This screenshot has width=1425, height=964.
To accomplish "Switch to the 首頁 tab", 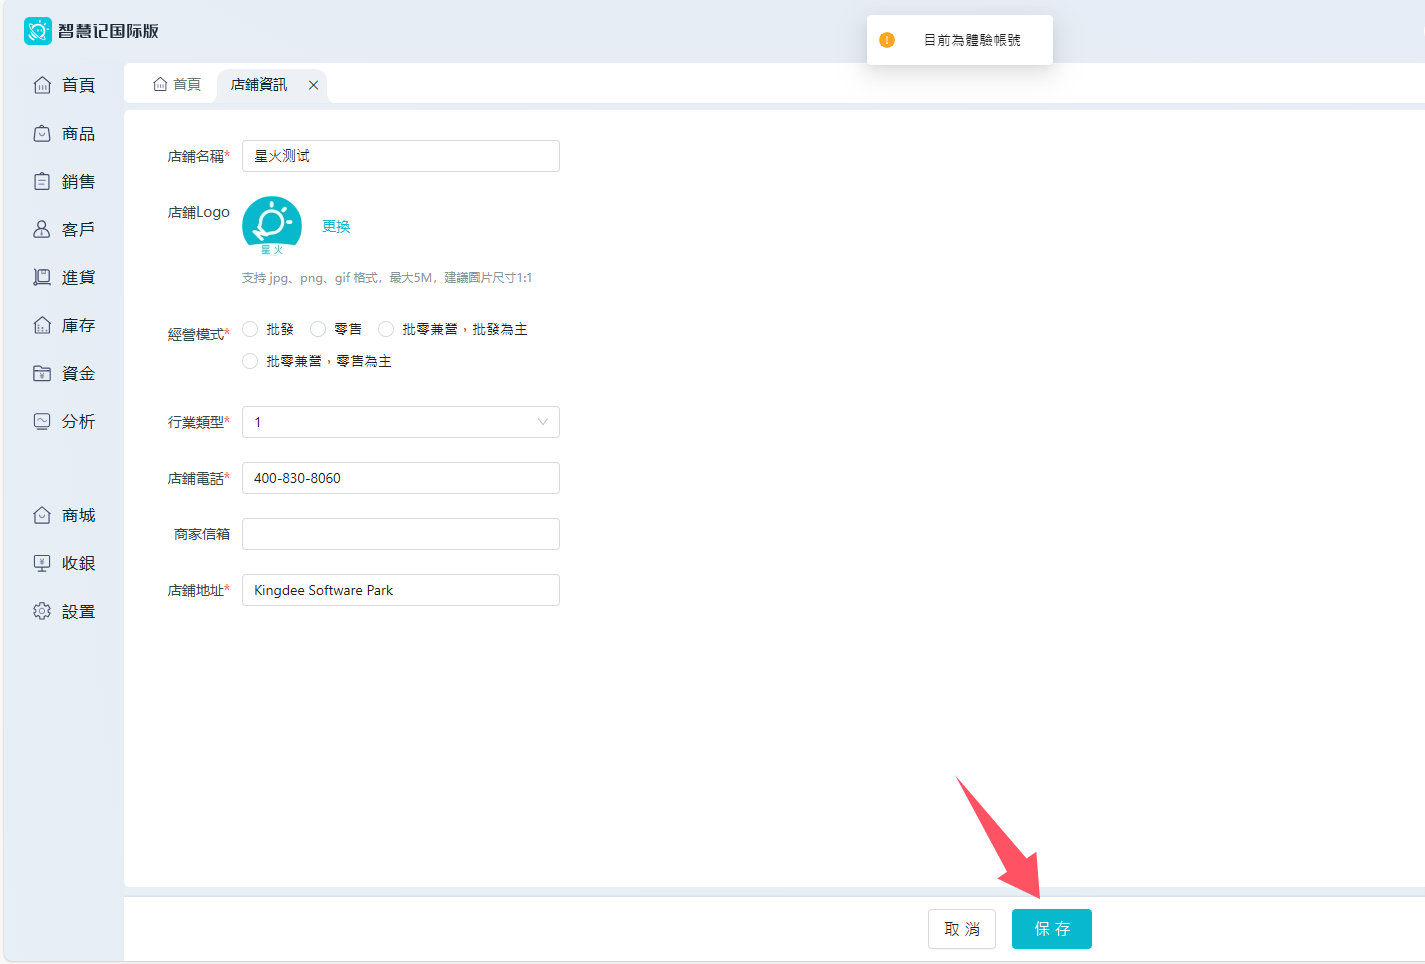I will (177, 85).
